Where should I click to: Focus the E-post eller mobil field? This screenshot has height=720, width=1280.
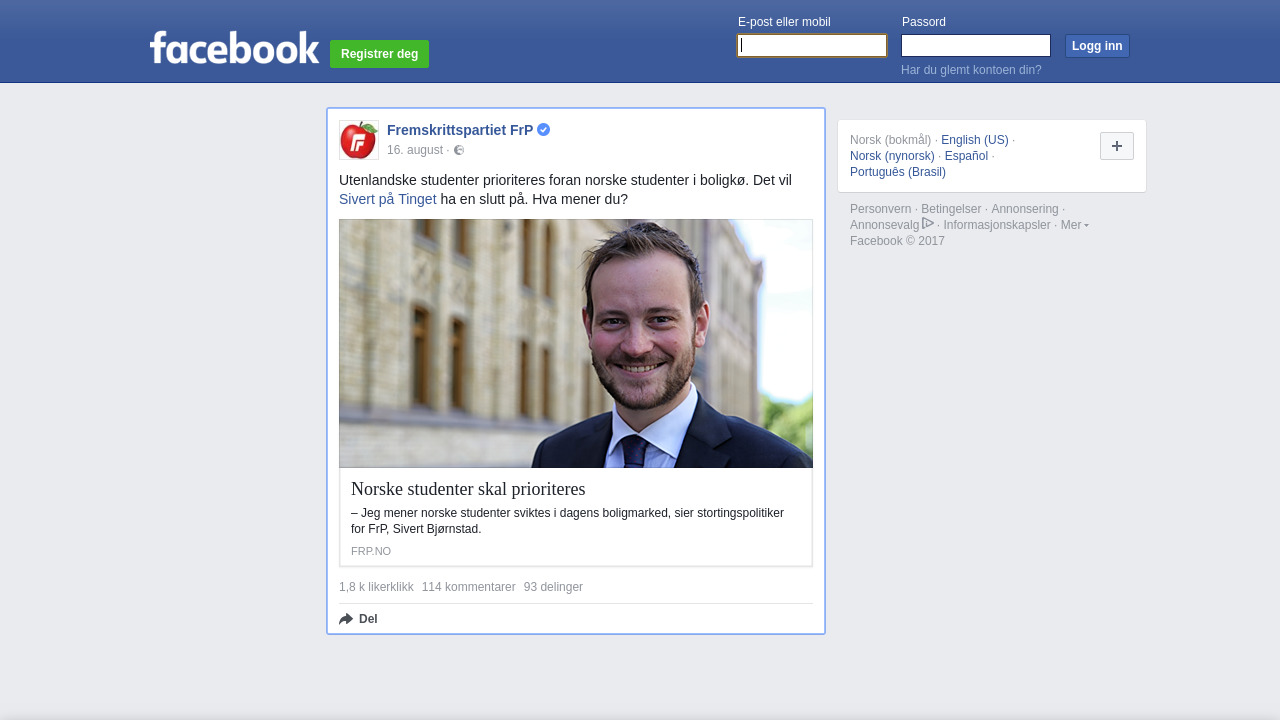(x=812, y=46)
